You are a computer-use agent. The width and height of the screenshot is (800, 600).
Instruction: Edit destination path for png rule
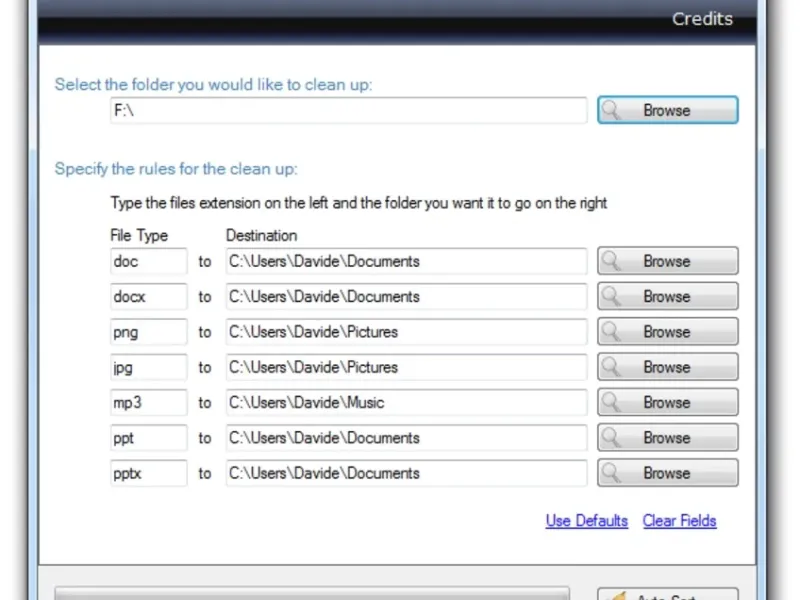click(x=406, y=332)
